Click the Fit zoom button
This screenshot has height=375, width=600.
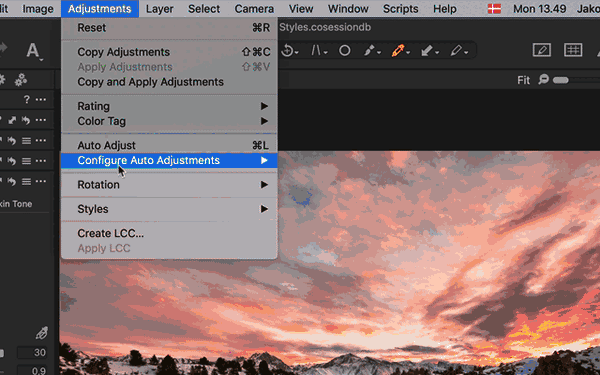pos(523,80)
